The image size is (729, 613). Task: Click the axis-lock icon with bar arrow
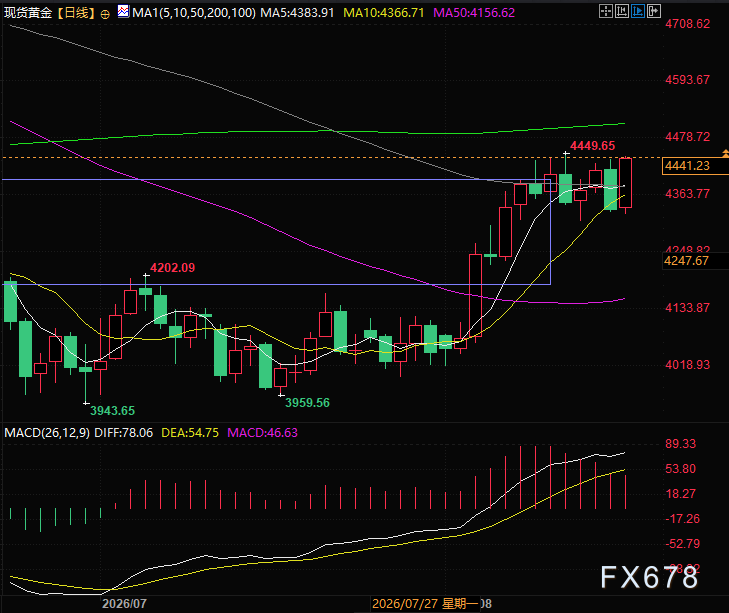click(x=622, y=11)
